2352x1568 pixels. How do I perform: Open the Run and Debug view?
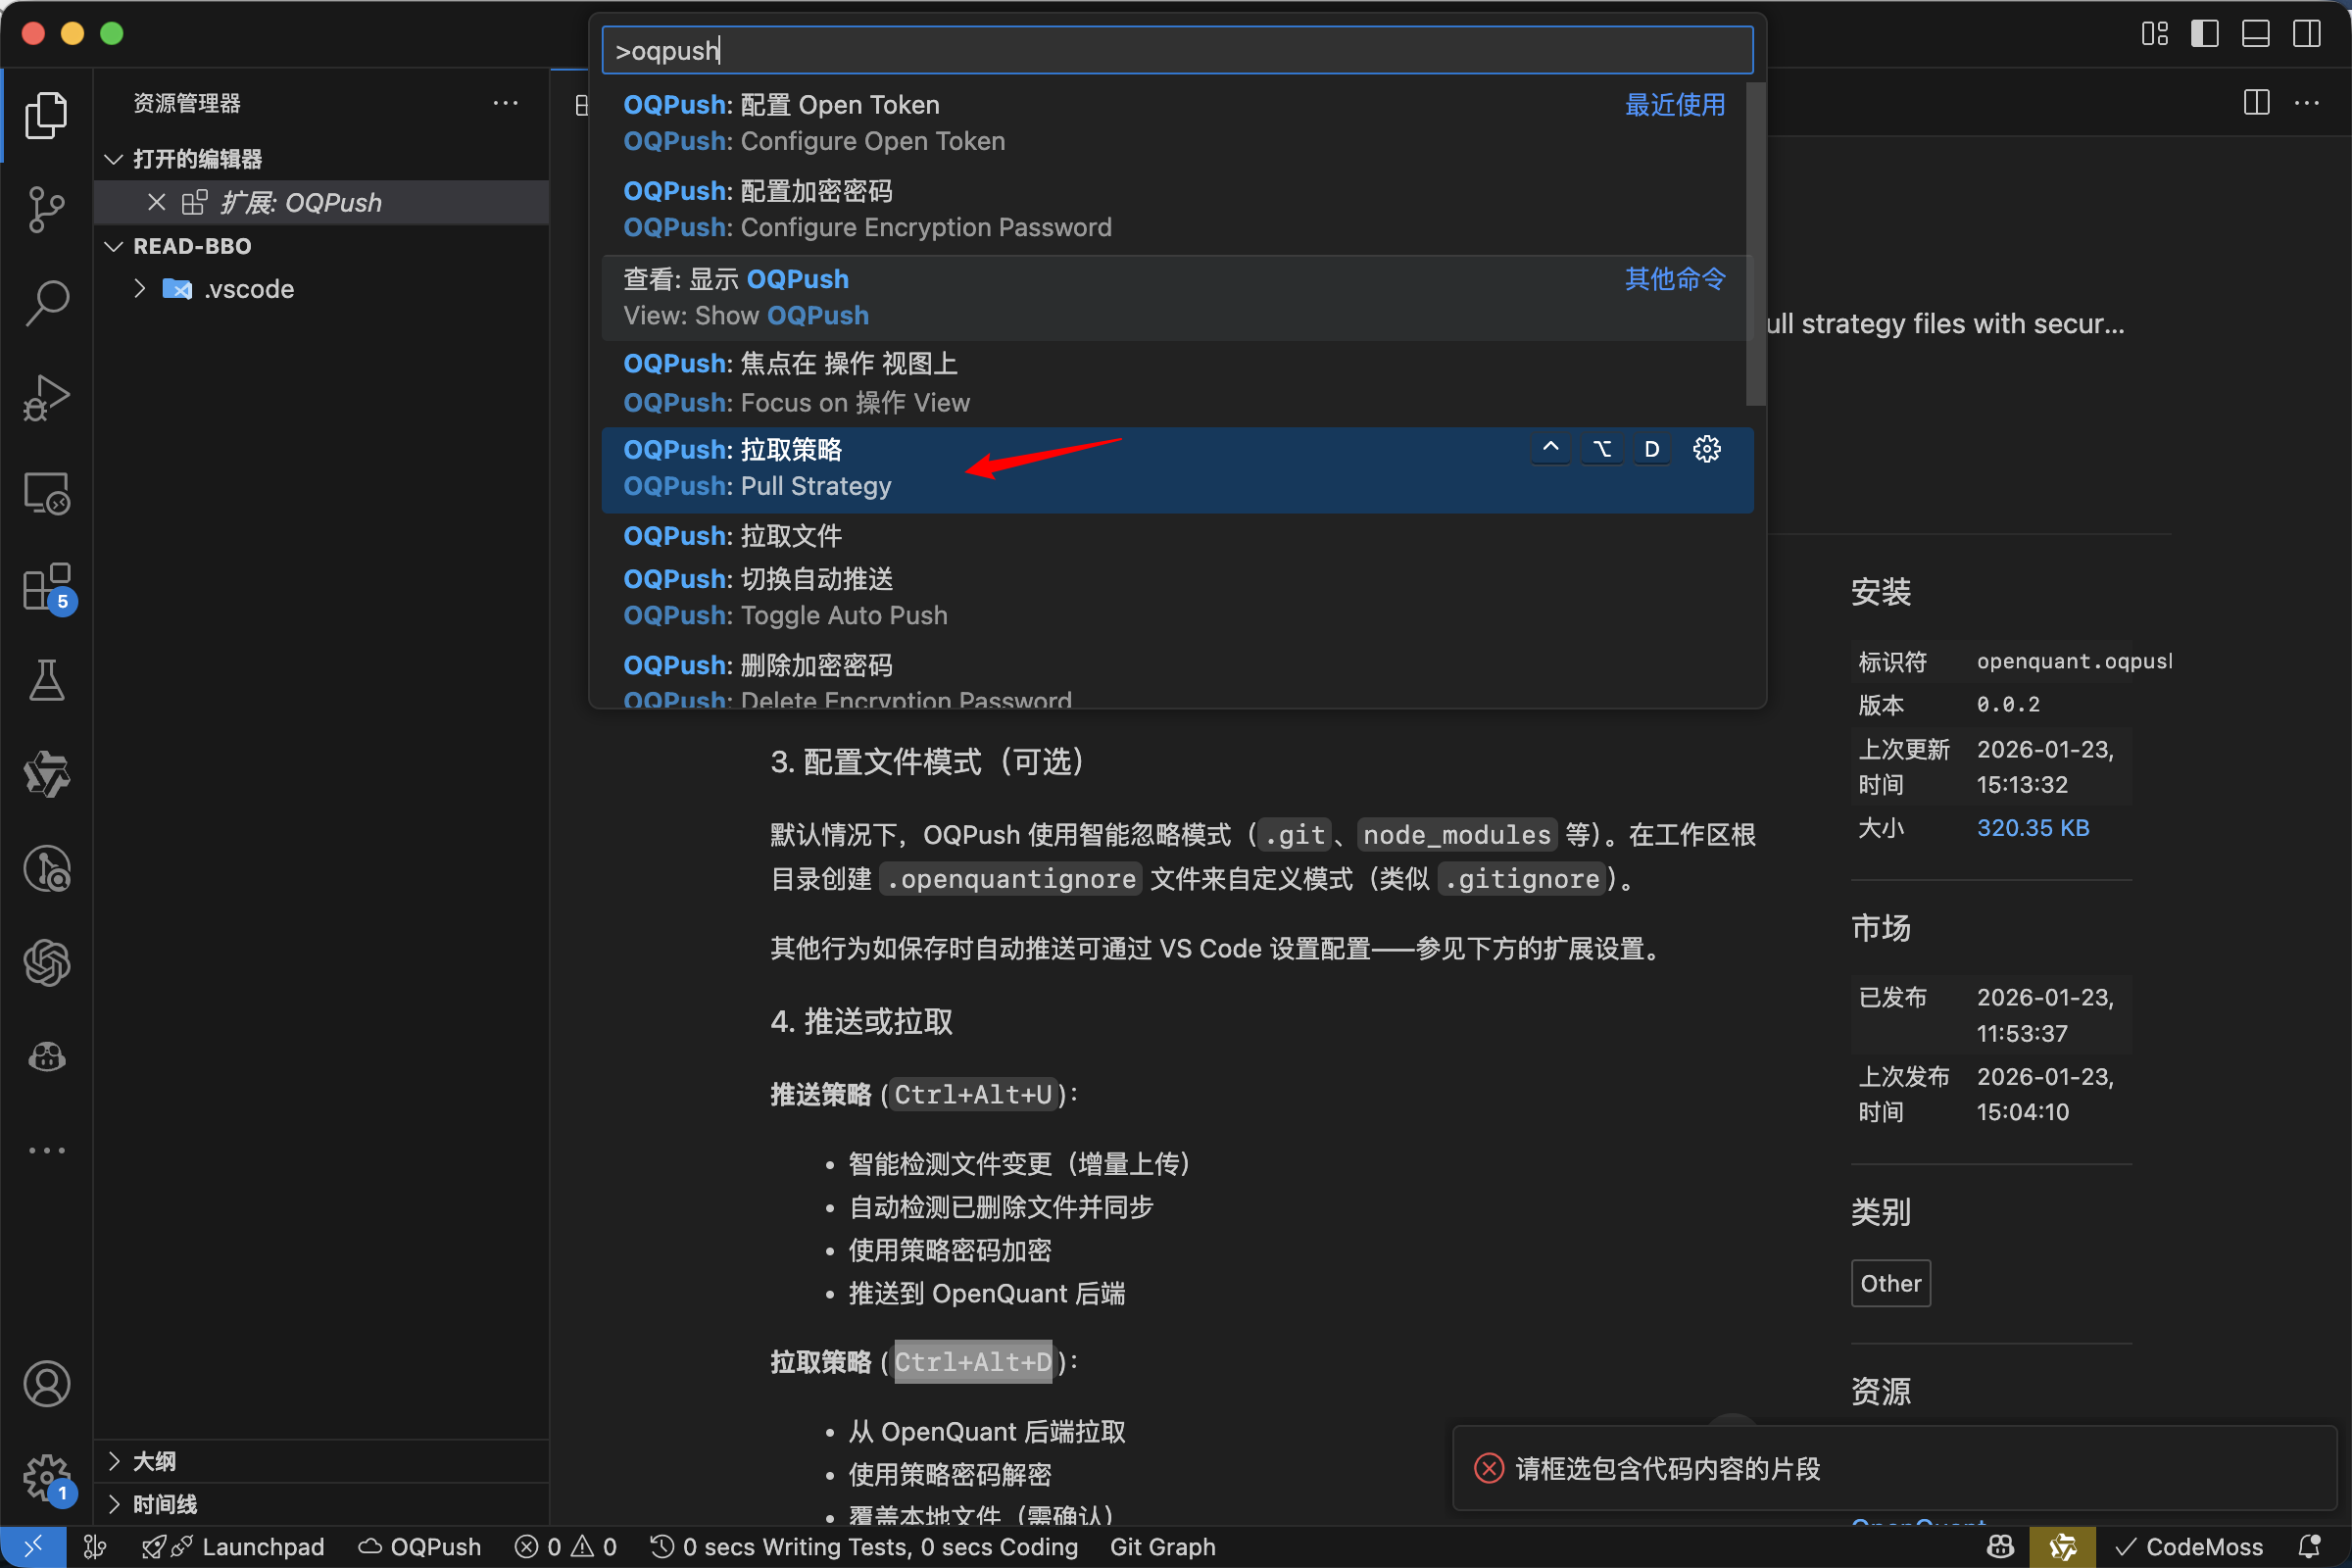[x=46, y=397]
